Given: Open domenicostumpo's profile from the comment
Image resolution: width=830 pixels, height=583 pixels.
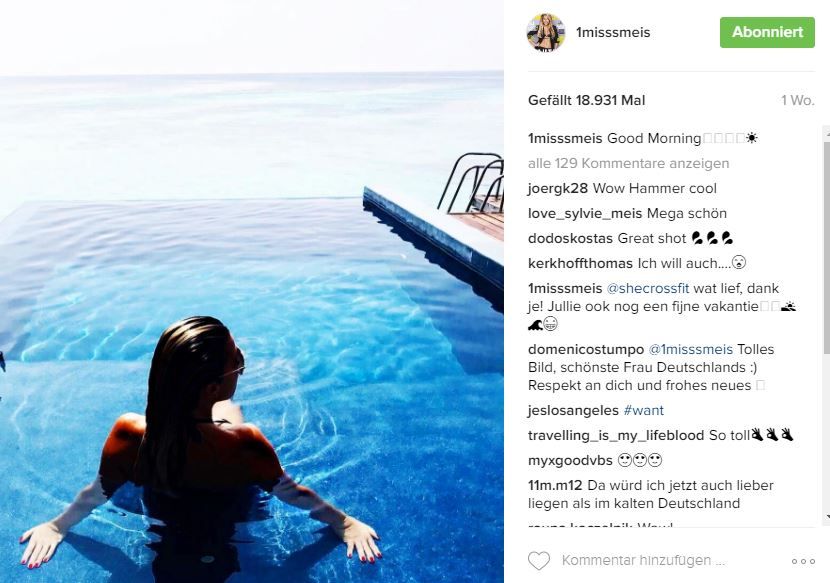Looking at the screenshot, I should [586, 349].
